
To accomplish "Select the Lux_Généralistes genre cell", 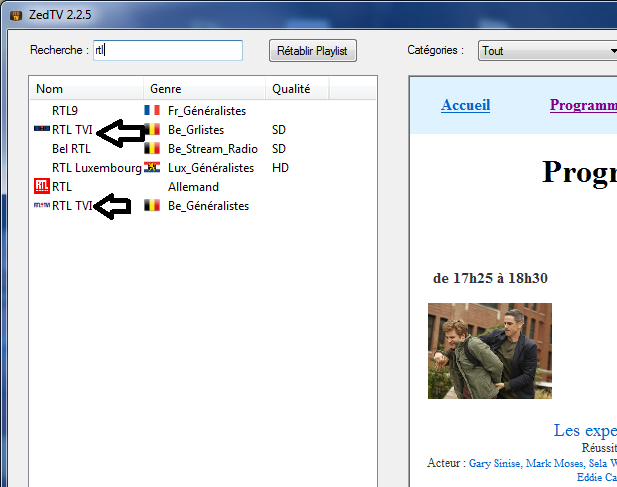I will coord(211,168).
